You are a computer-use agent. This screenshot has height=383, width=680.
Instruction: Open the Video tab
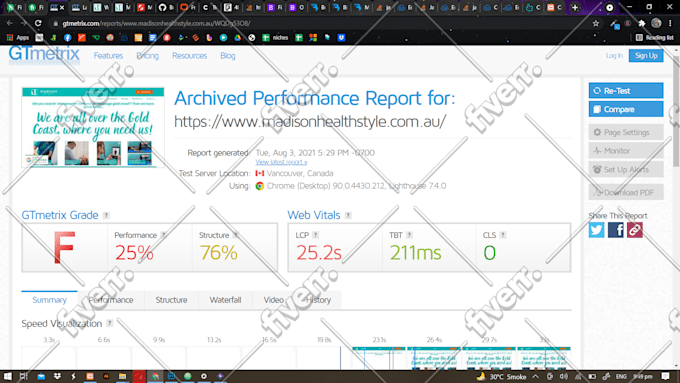pyautogui.click(x=274, y=300)
